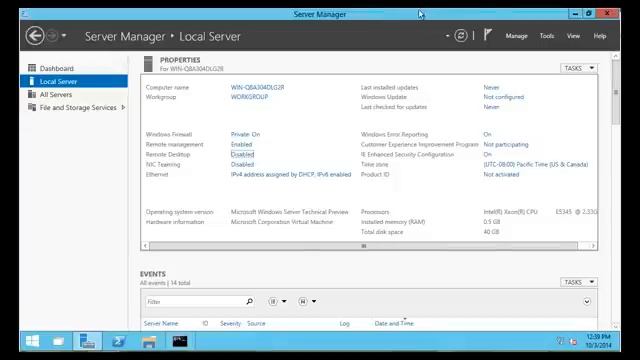Sort events by Server Name column

161,323
